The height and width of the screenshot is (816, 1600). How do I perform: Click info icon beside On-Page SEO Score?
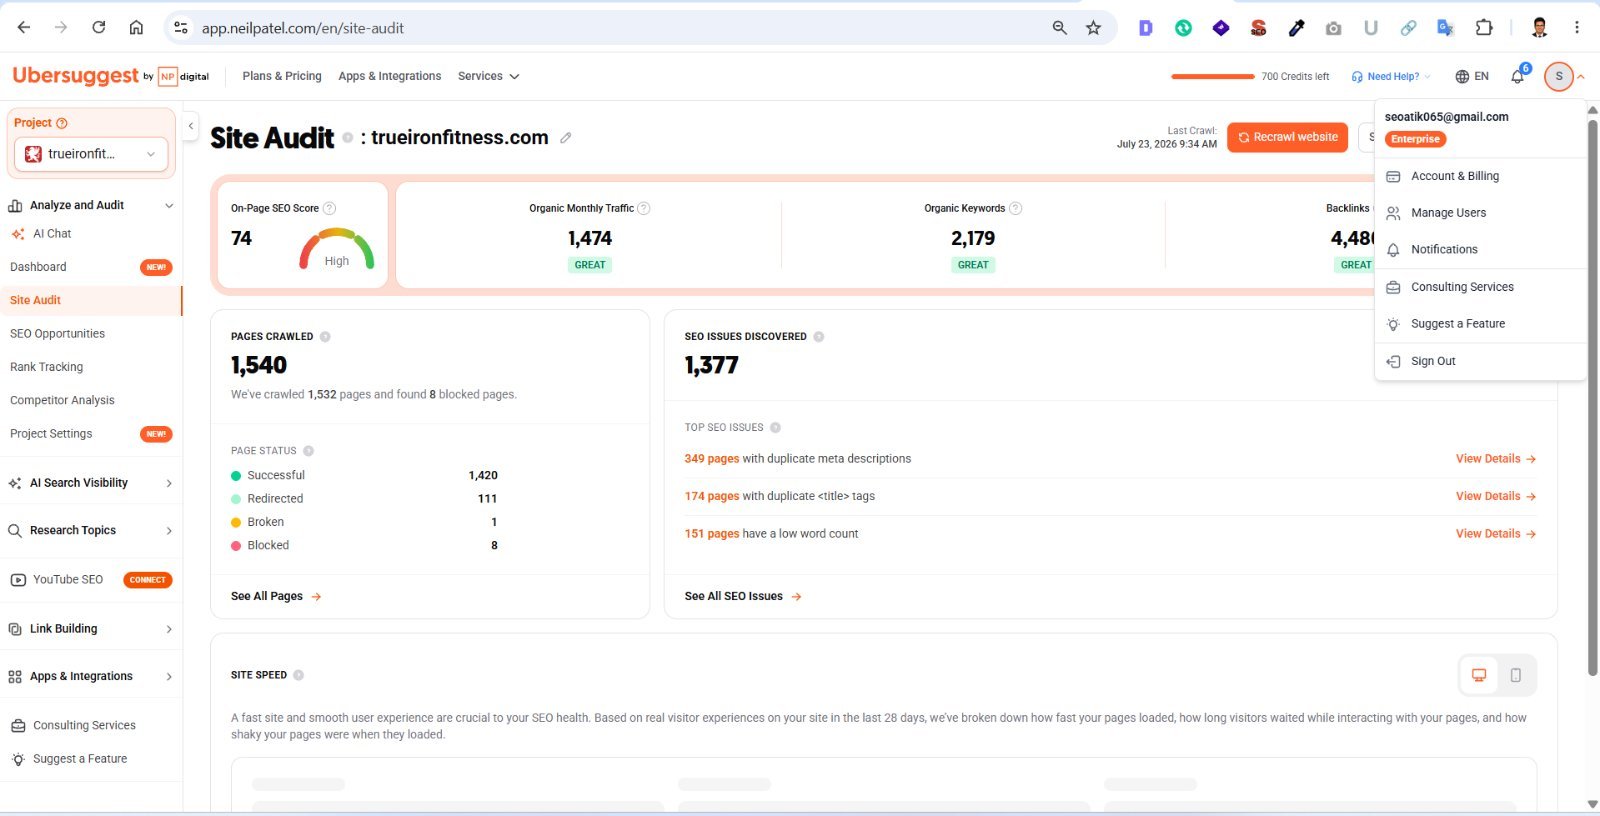click(329, 208)
